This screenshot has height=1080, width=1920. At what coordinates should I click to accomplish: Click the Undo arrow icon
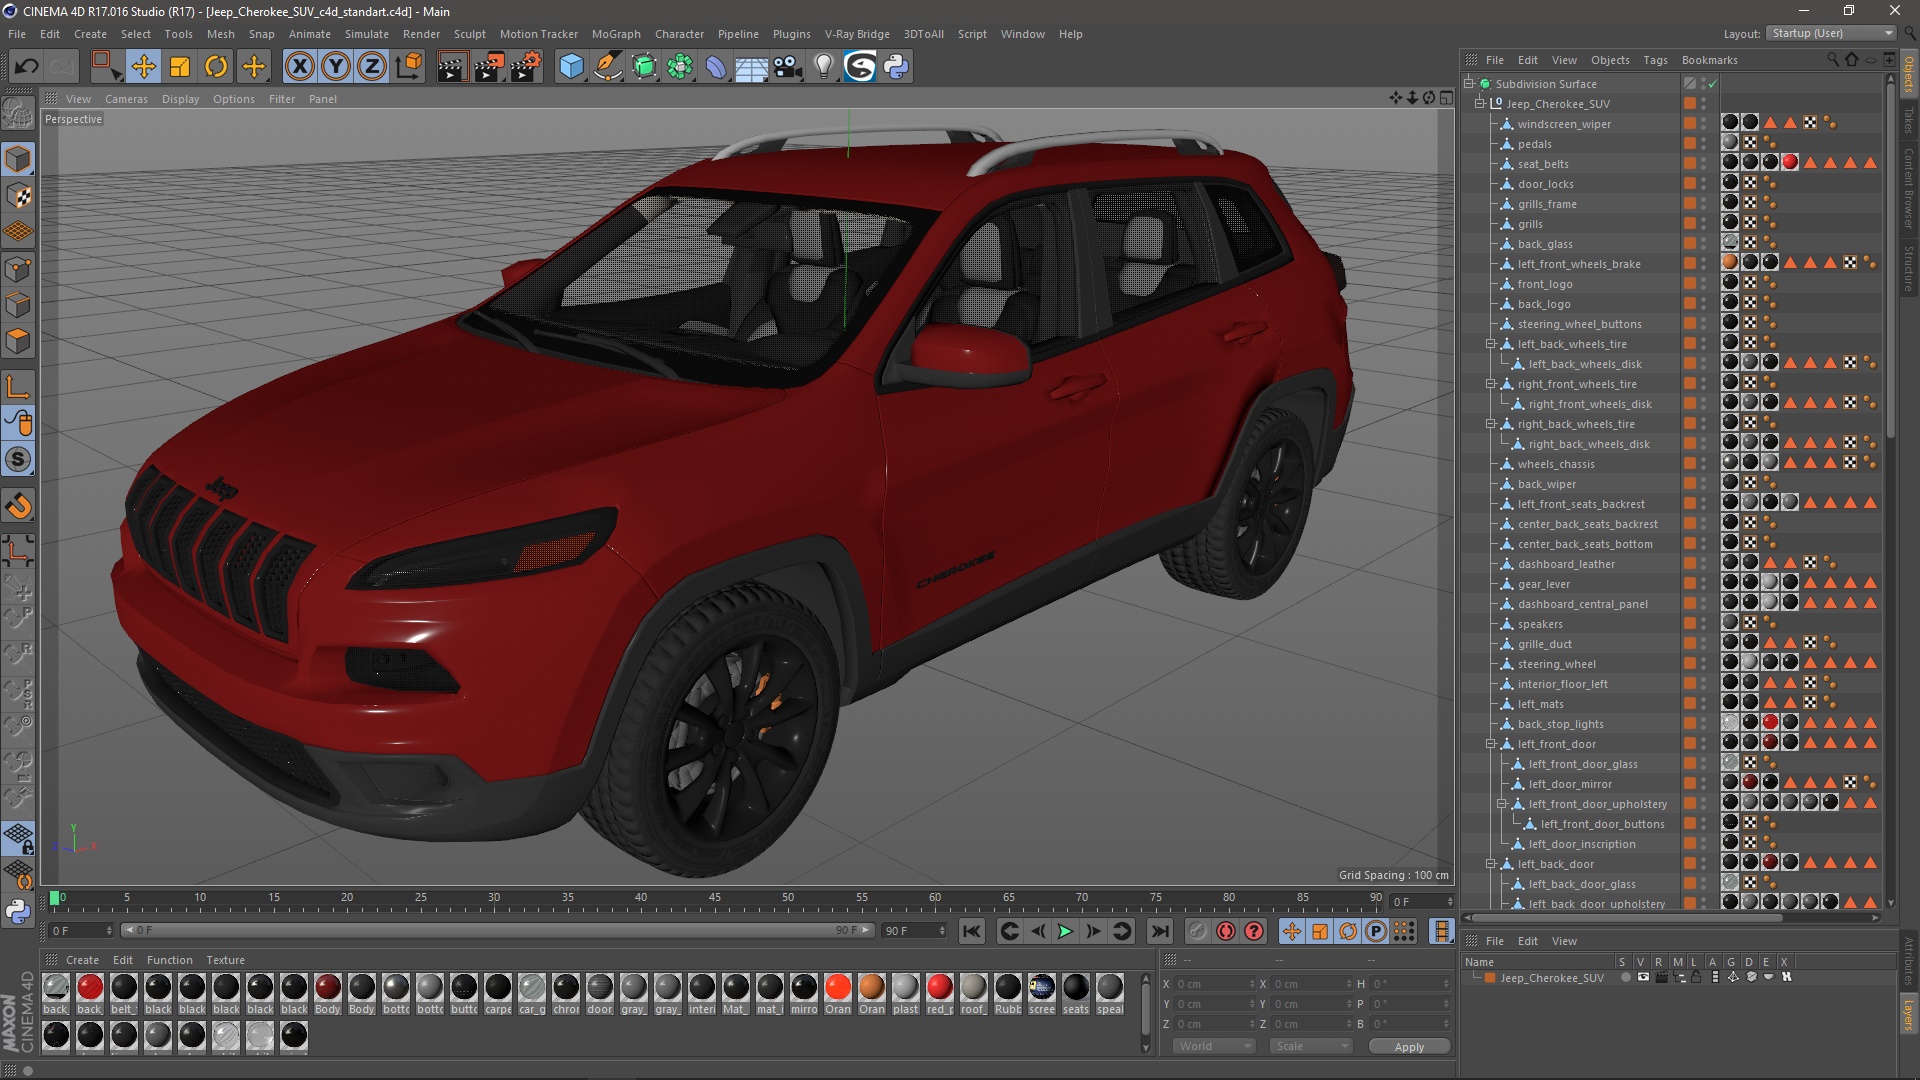pyautogui.click(x=26, y=67)
